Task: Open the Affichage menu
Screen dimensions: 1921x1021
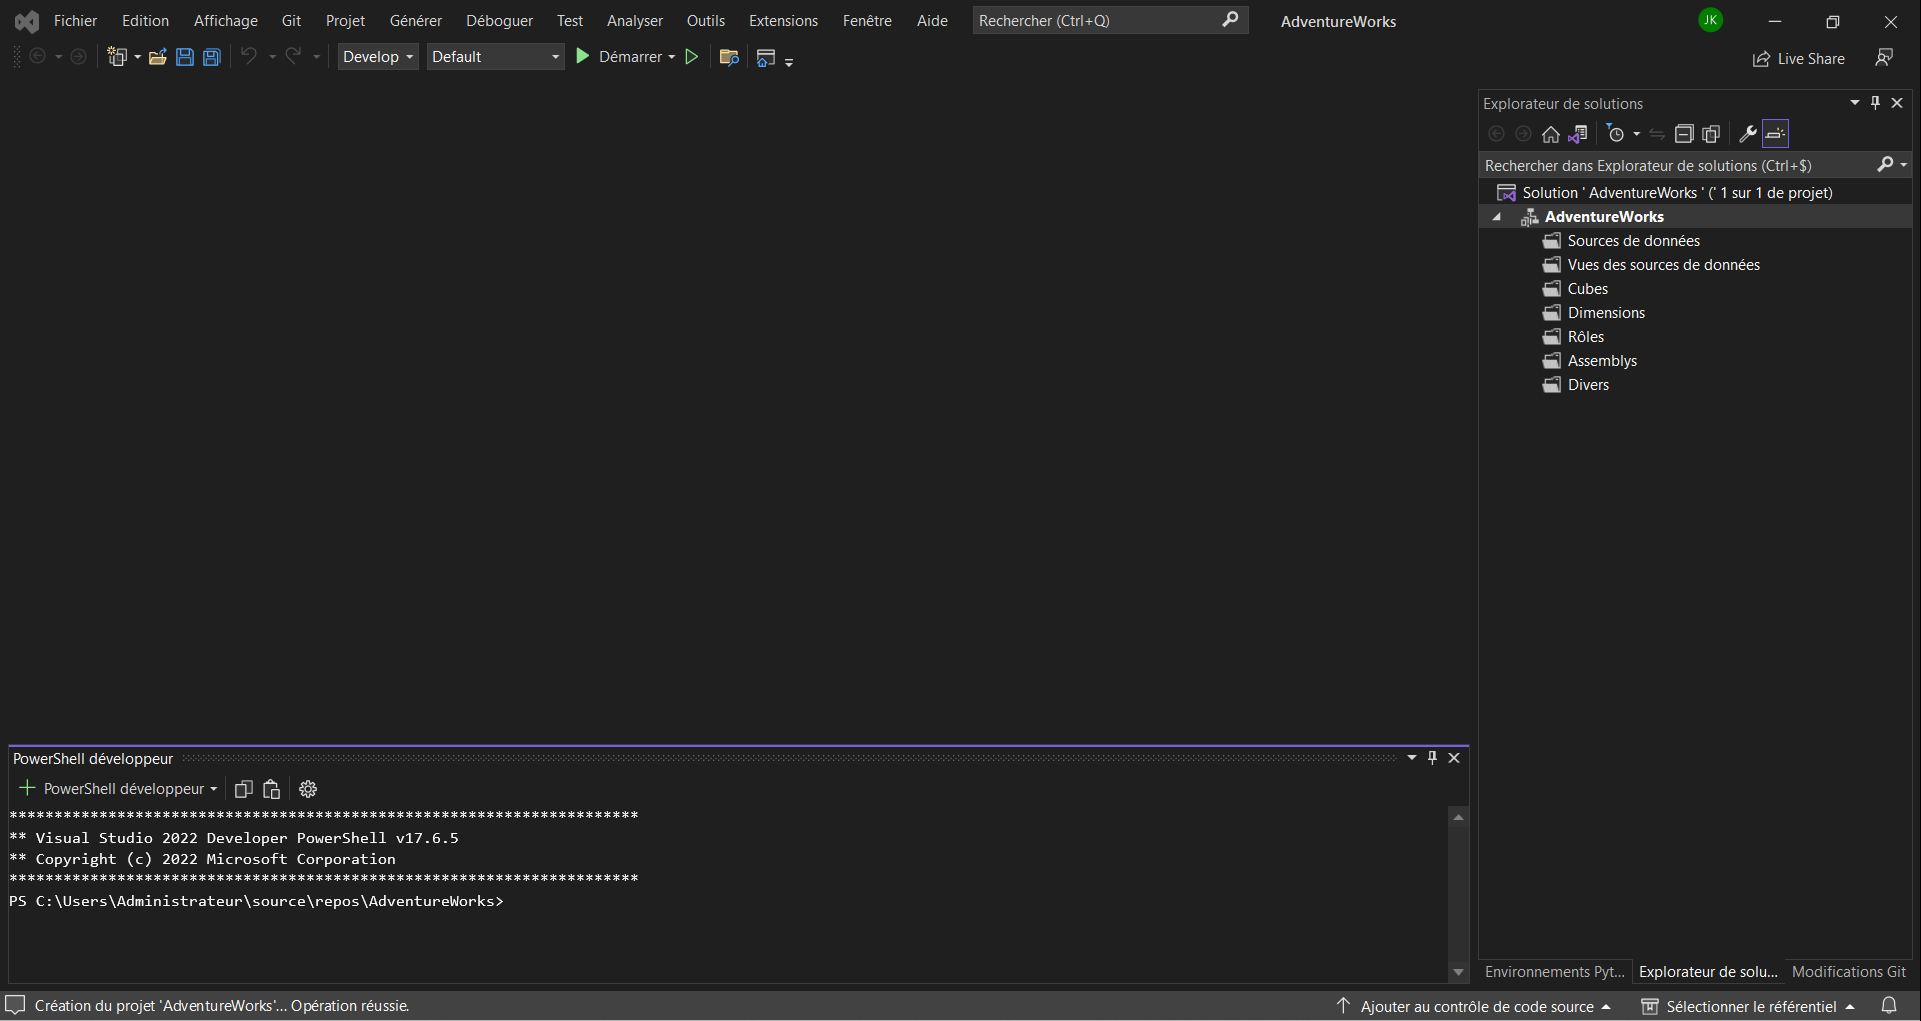Action: coord(225,21)
